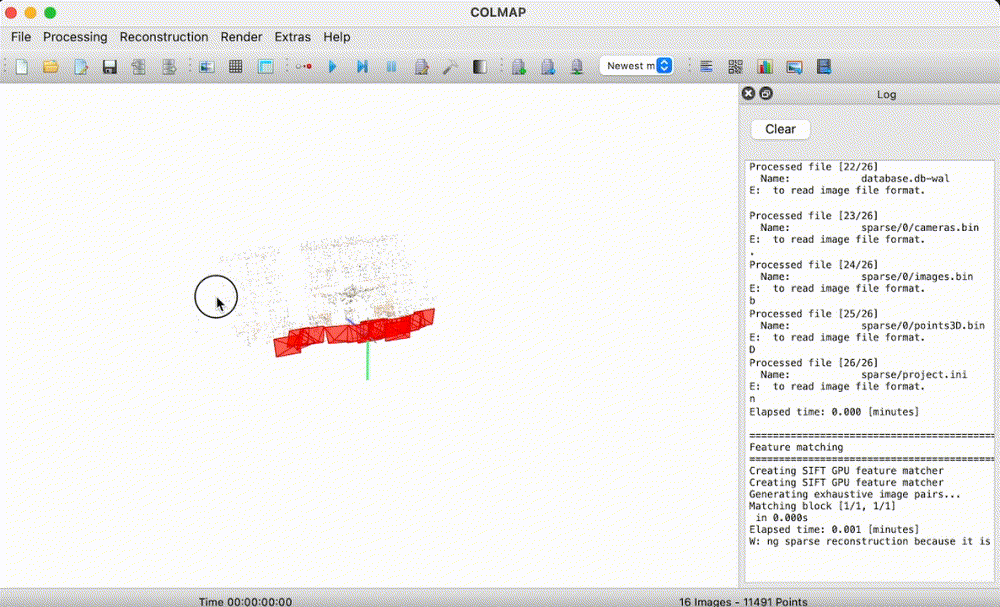Open the 'Newest m' model selector dropdown
The image size is (1000, 607).
point(636,66)
